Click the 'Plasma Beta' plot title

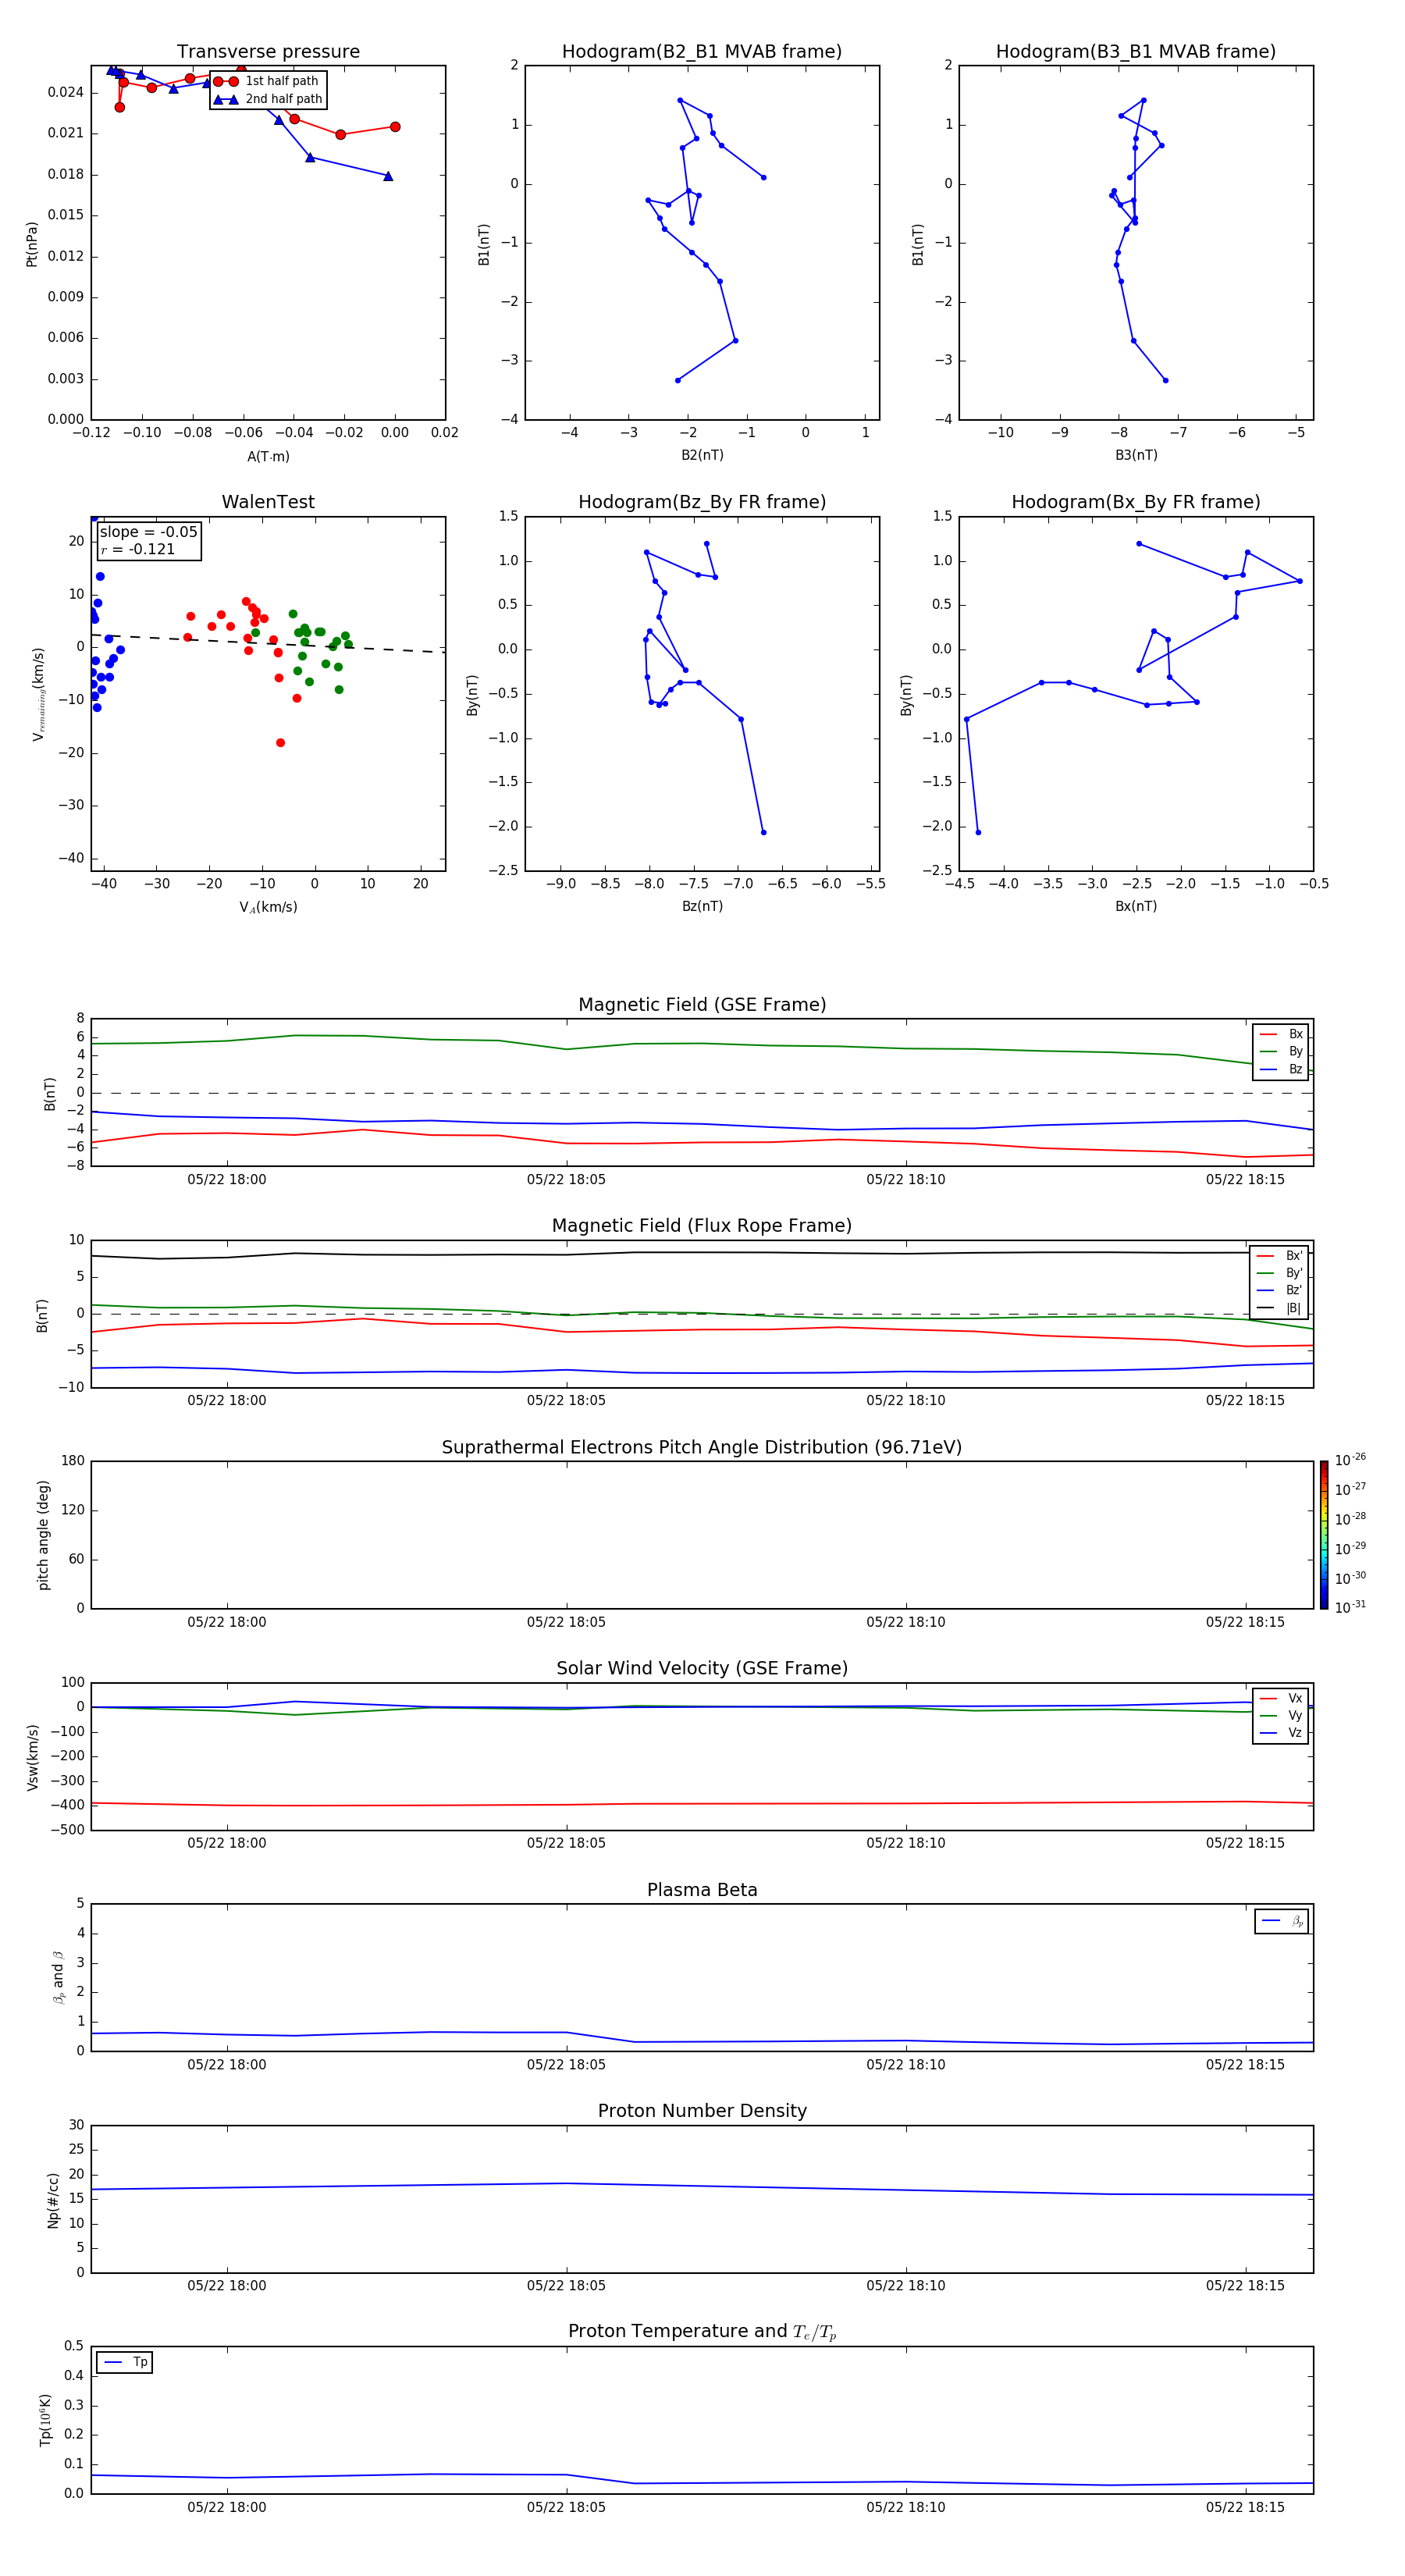[702, 1890]
